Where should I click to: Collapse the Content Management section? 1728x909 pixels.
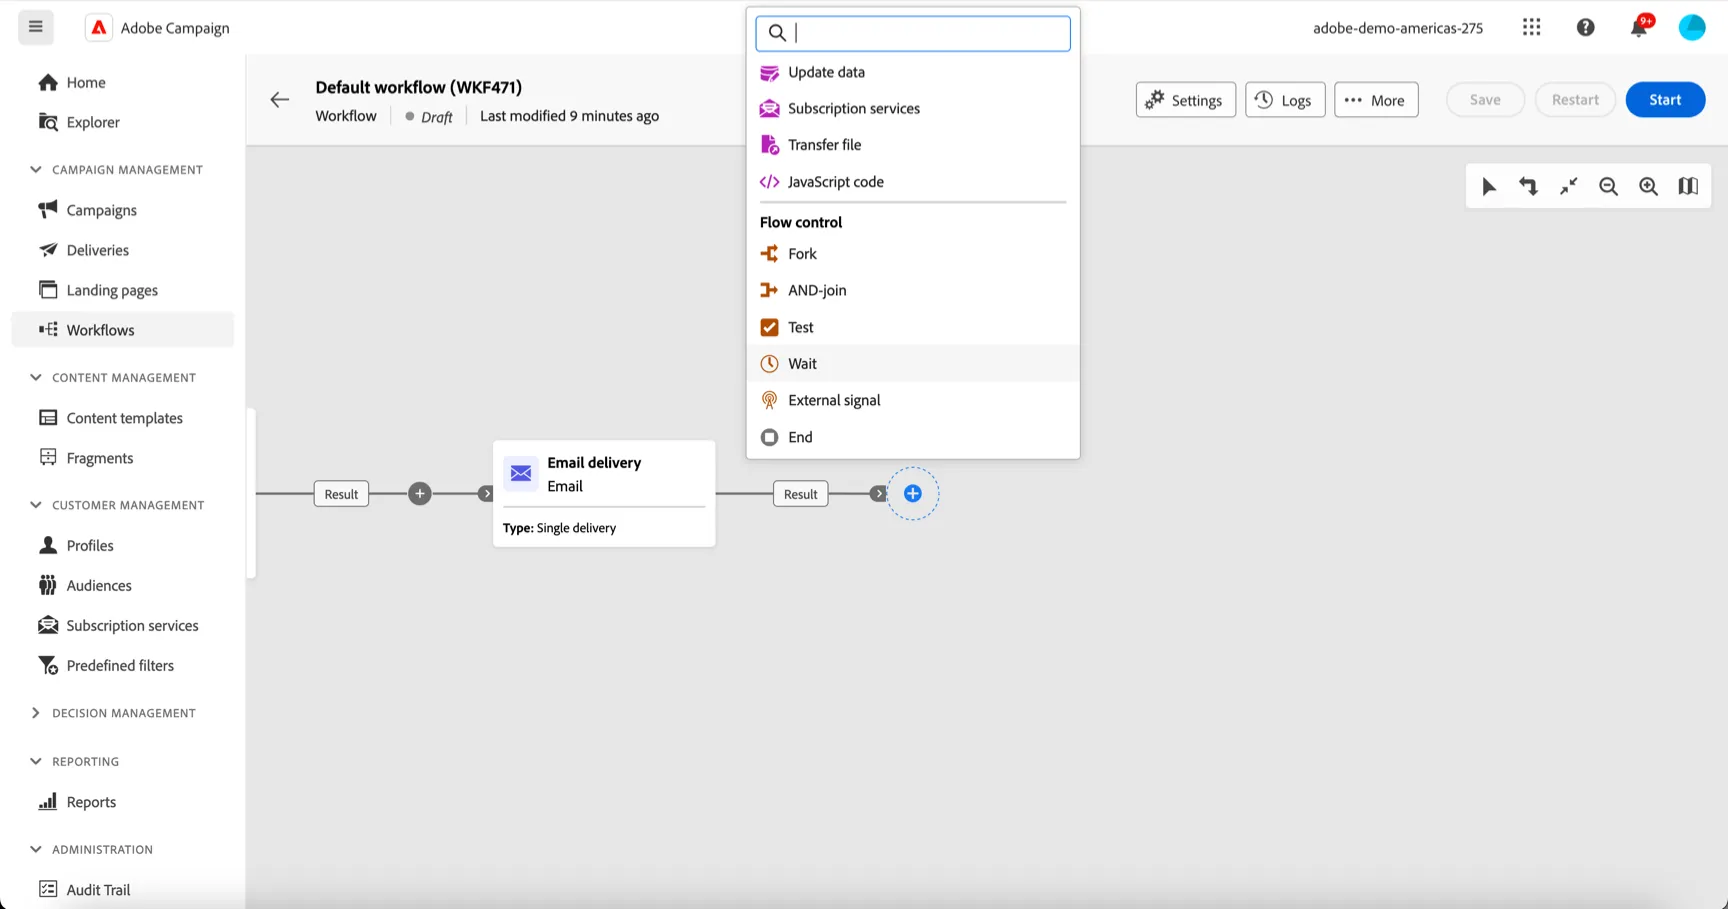pyautogui.click(x=36, y=378)
